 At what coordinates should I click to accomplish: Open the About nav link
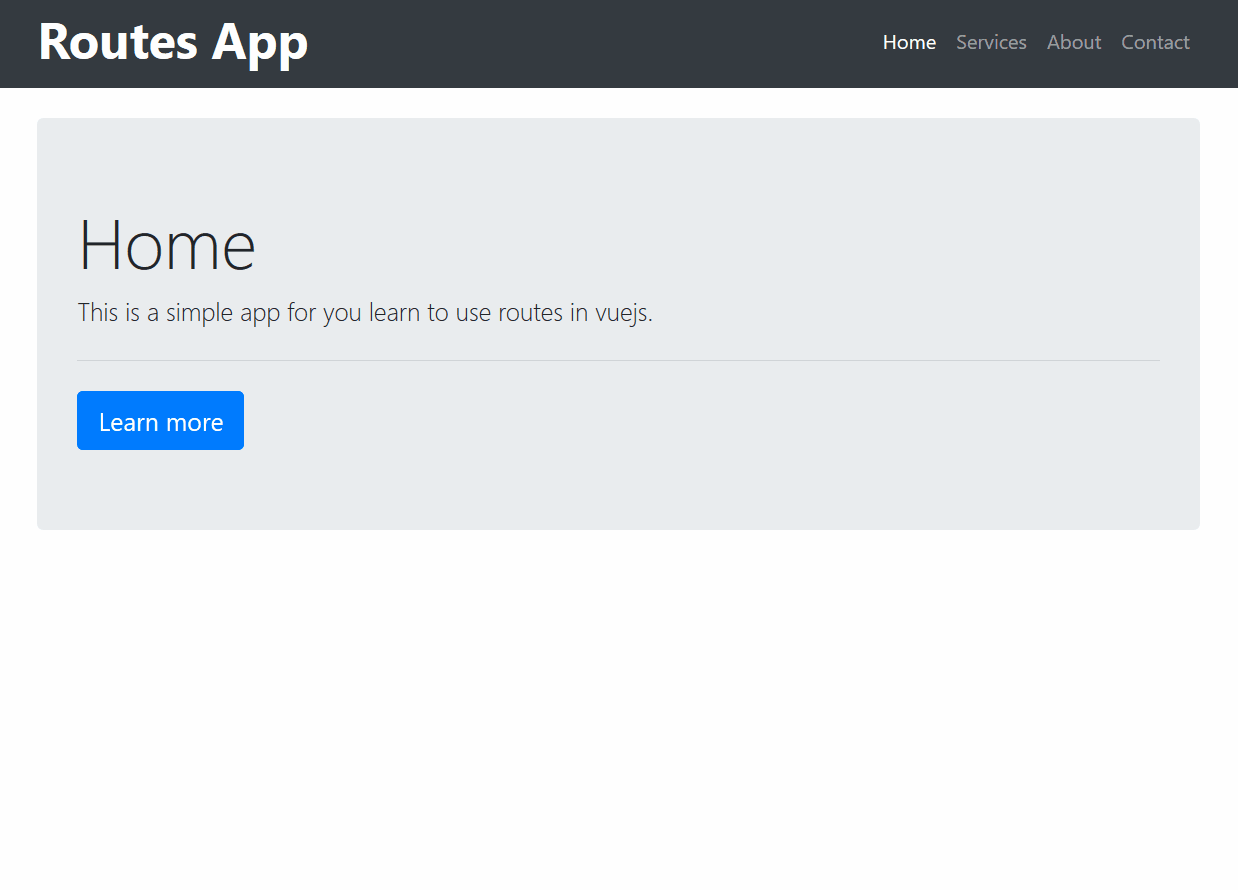[x=1074, y=42]
